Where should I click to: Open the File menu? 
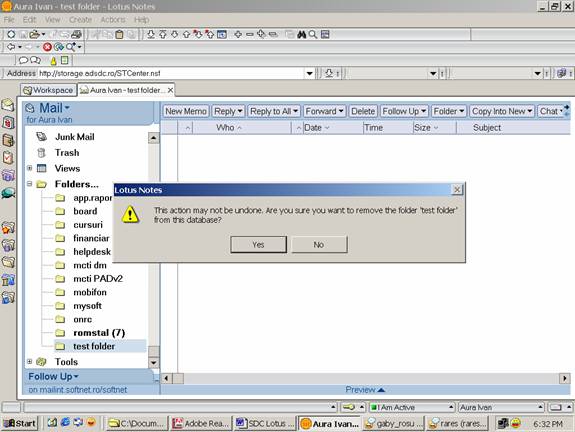(x=9, y=20)
